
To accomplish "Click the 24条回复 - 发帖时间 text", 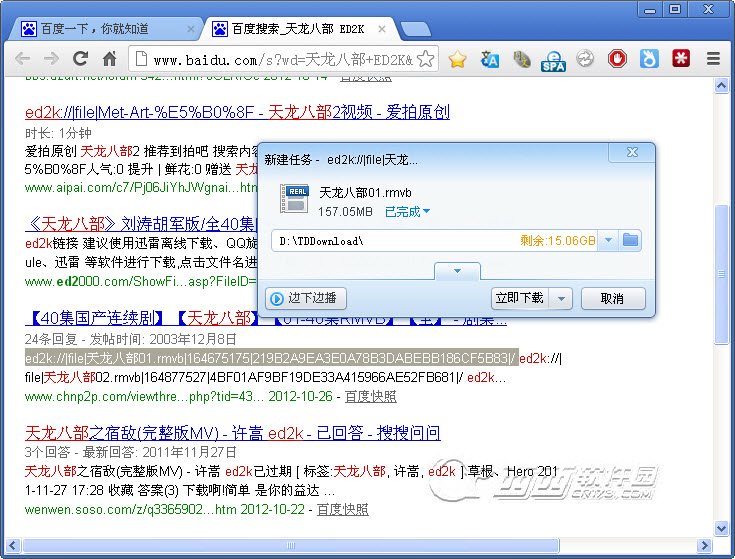I will point(131,339).
